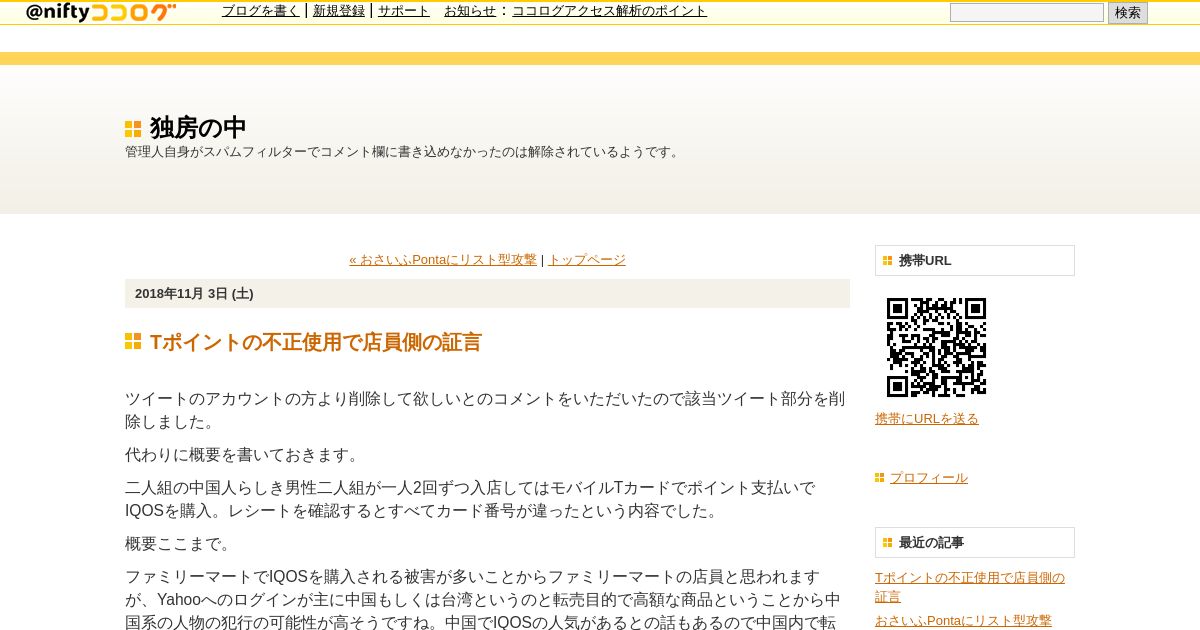Open recent article Tポイントの不正使用で店員側の証言
Image resolution: width=1200 pixels, height=630 pixels.
coord(970,587)
